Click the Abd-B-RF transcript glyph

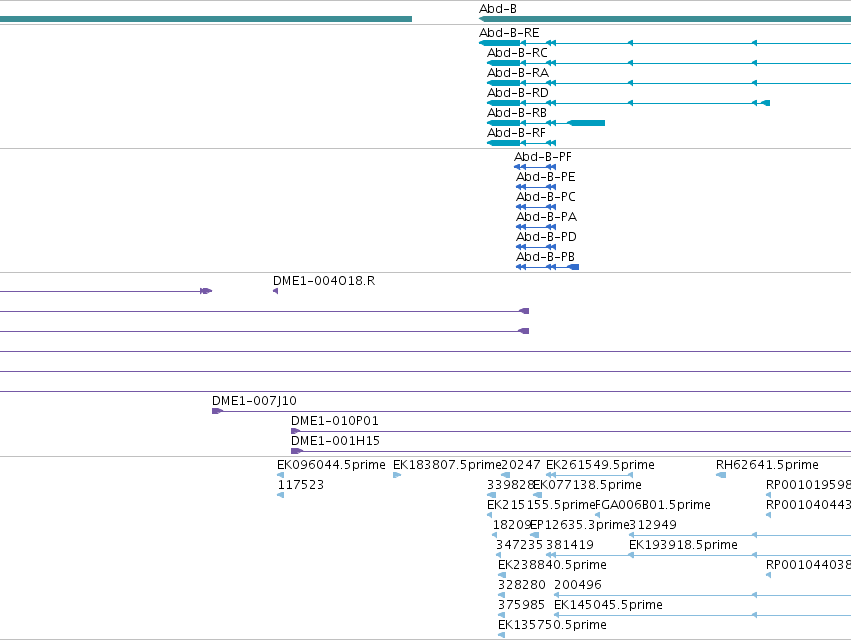522,143
